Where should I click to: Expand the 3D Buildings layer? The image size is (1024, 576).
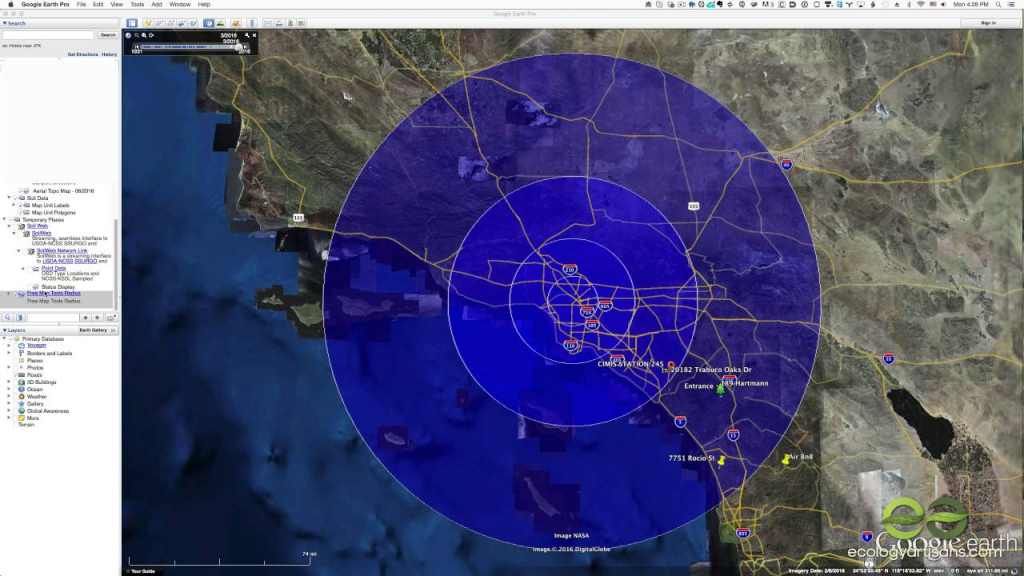tap(9, 382)
